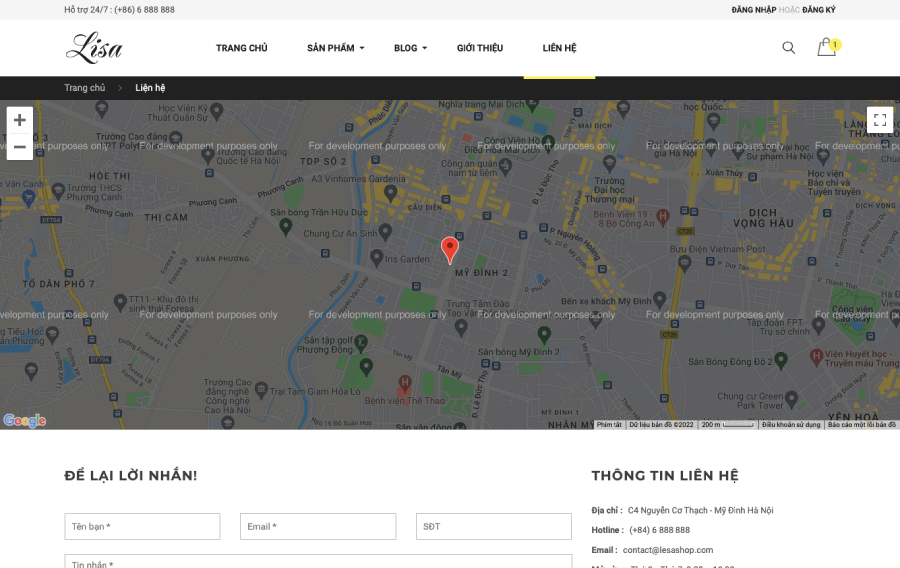Click Trang chủ in the breadcrumb
Viewport: 900px width, 568px height.
[84, 88]
